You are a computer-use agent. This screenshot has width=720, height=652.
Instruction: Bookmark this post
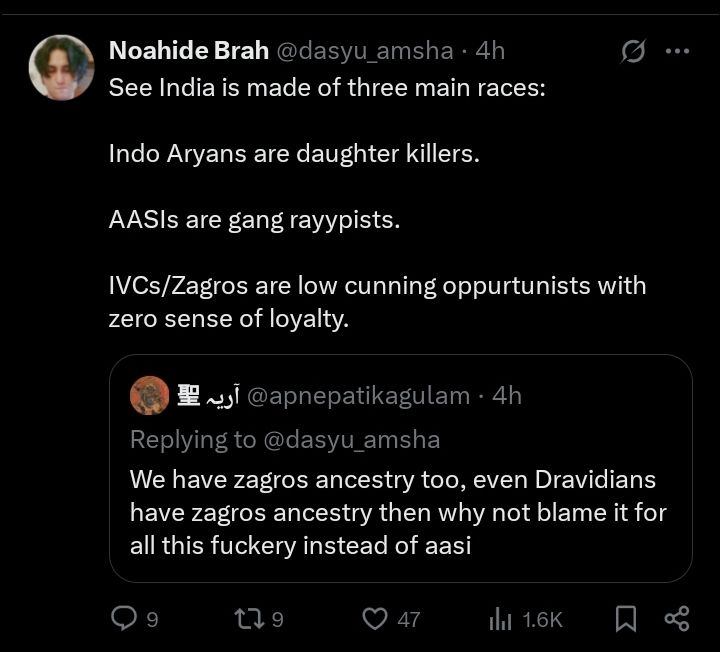(x=626, y=619)
